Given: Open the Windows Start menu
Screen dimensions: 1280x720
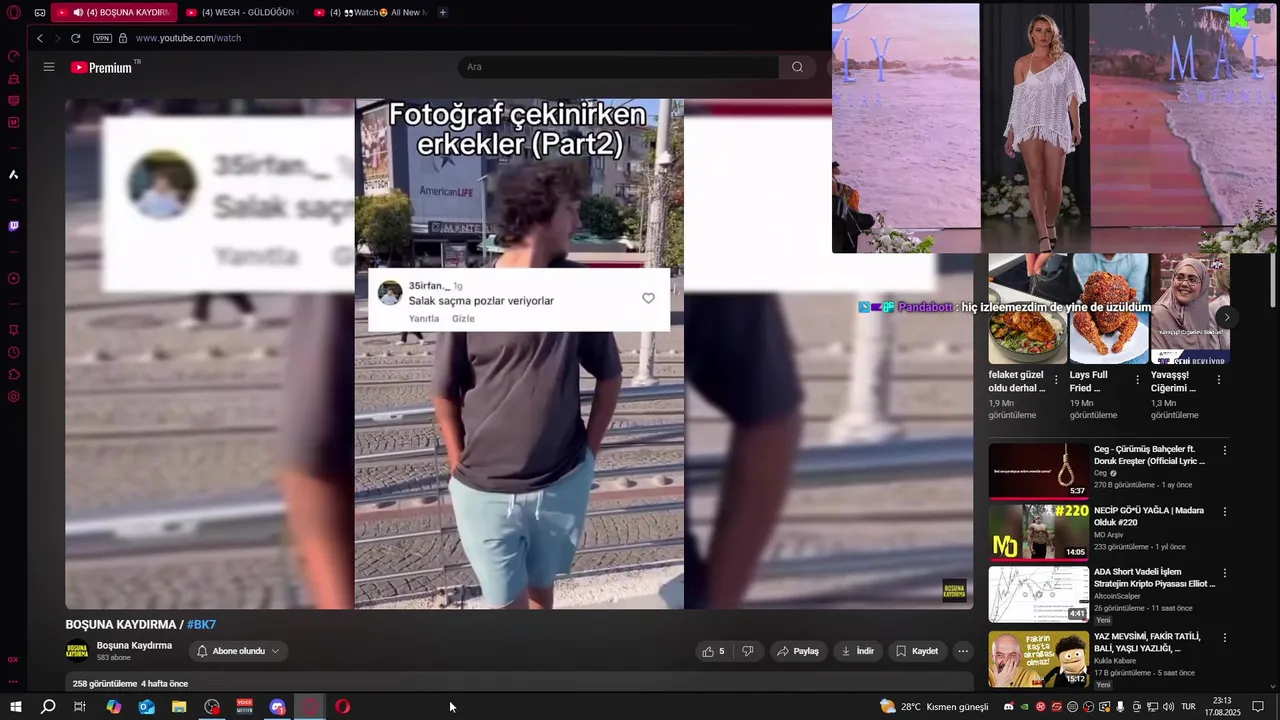Looking at the screenshot, I should [x=15, y=707].
